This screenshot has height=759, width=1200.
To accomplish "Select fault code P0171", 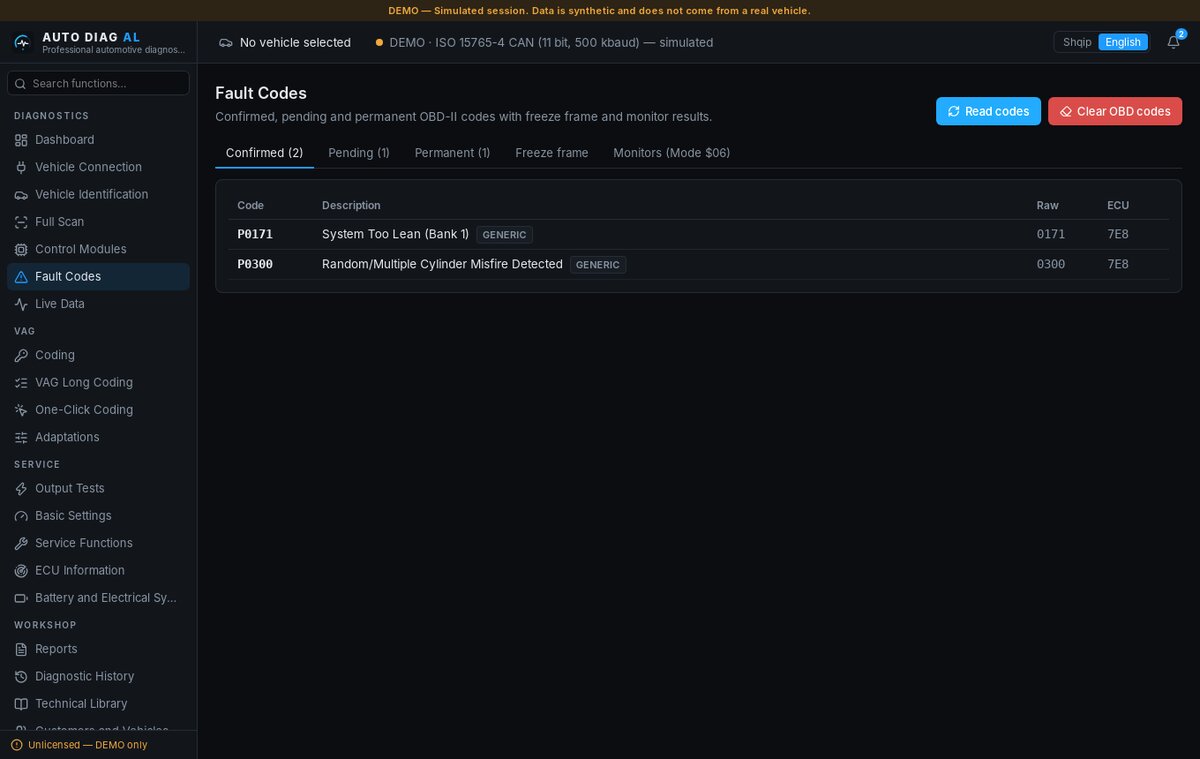I will 255,234.
